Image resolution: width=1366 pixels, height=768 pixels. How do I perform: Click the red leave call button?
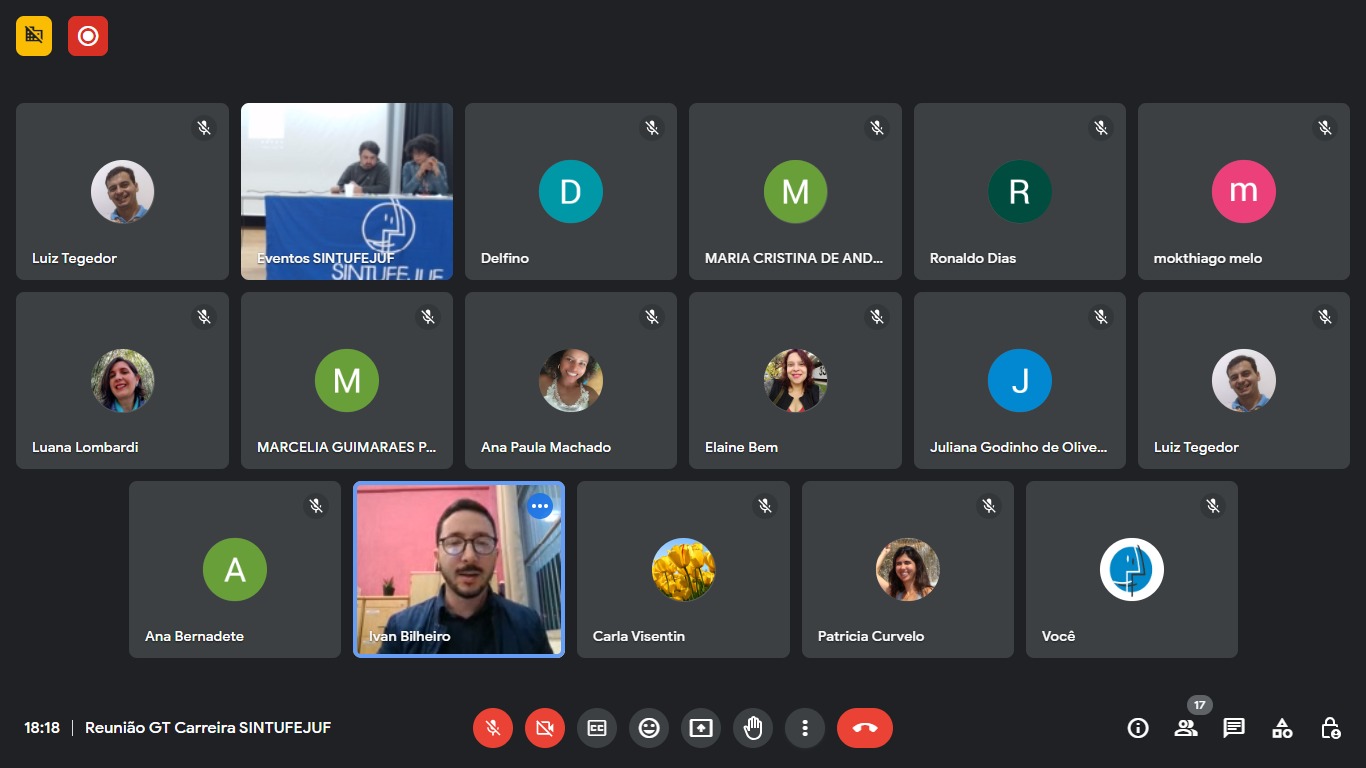(865, 728)
